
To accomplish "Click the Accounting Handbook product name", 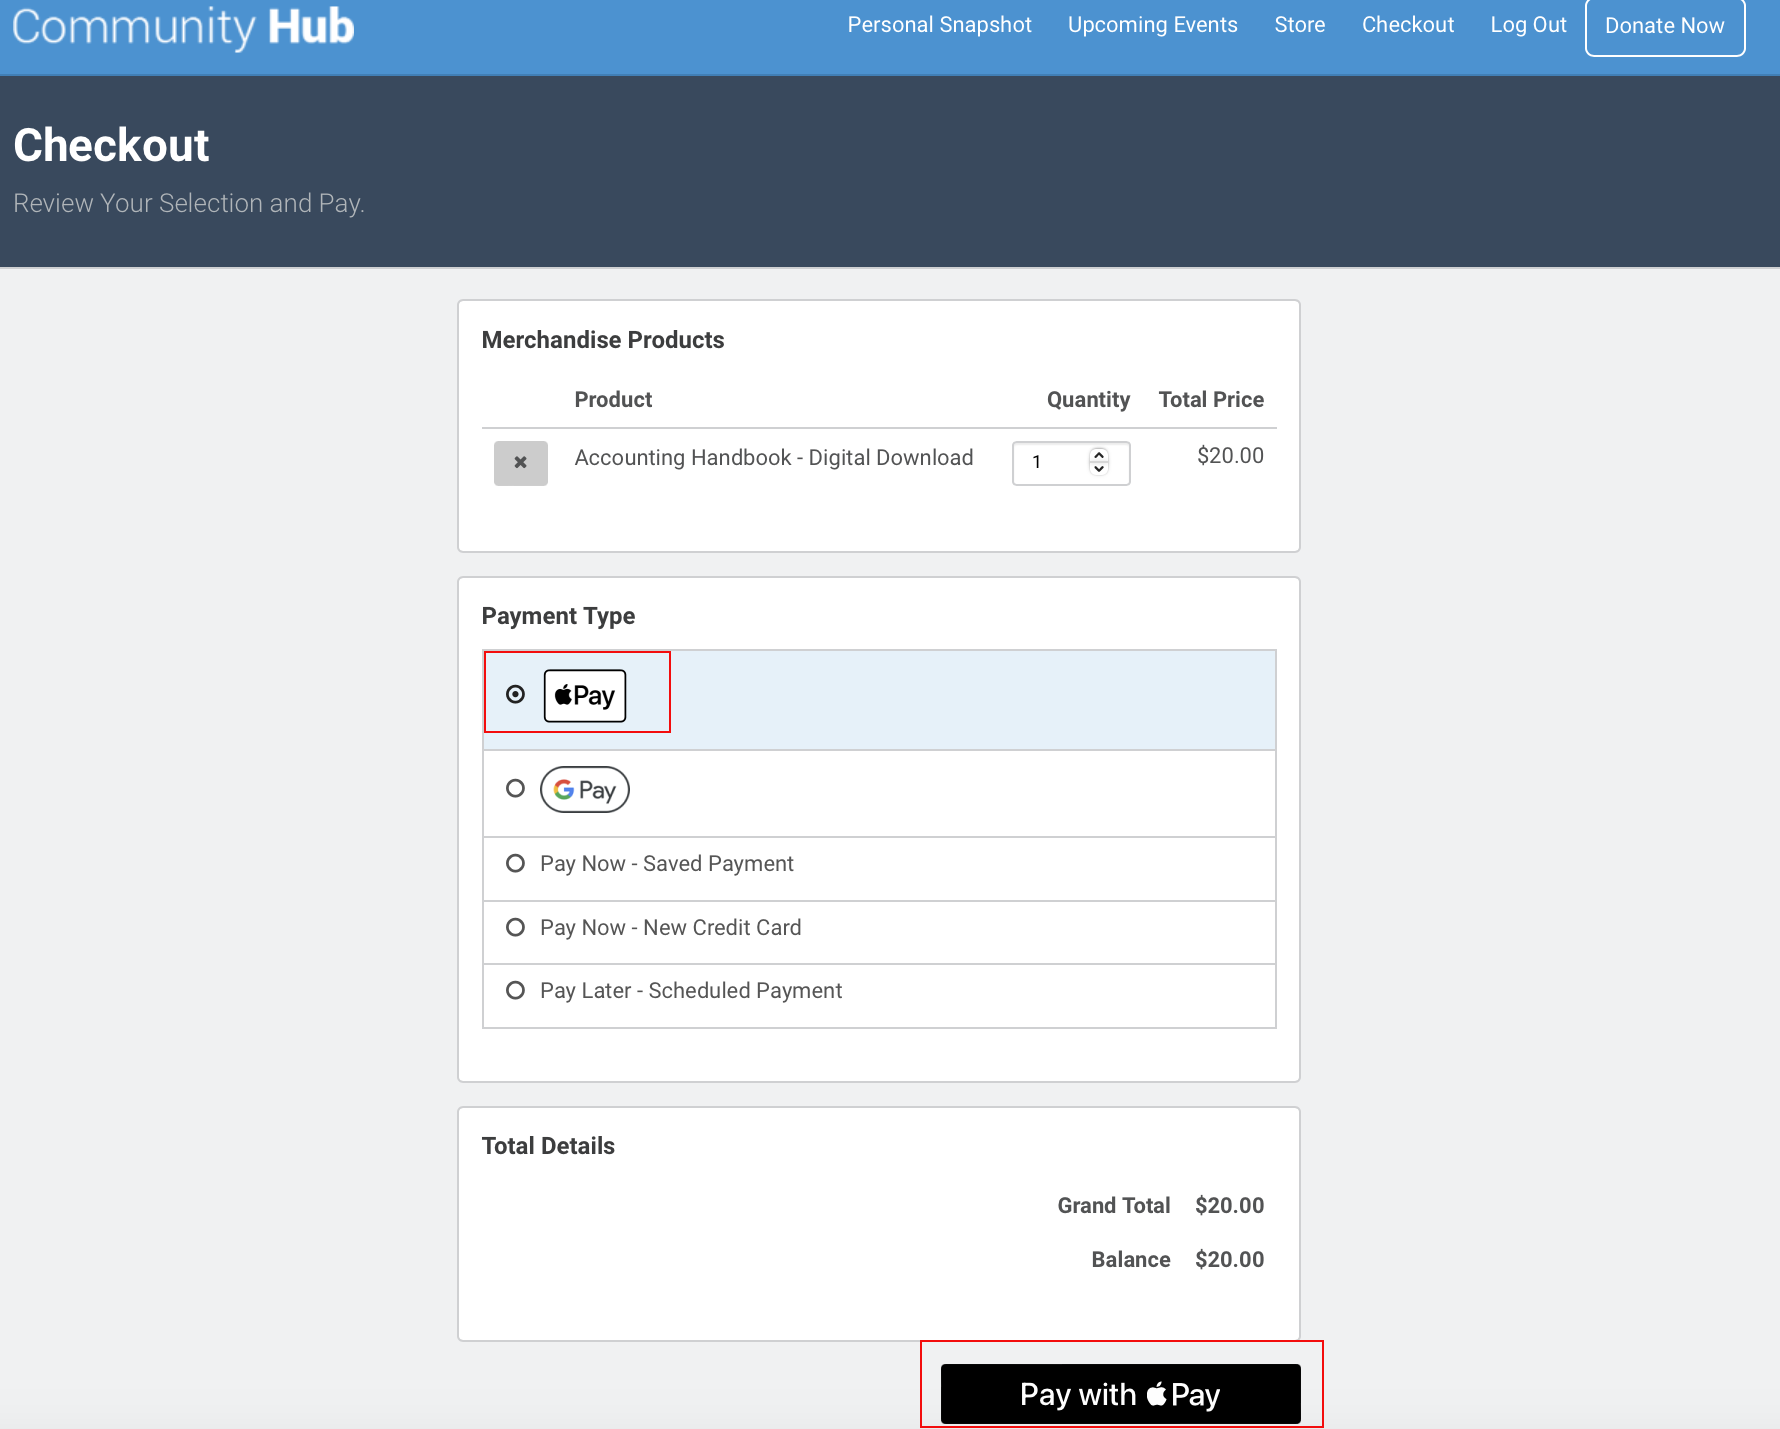I will pos(773,458).
